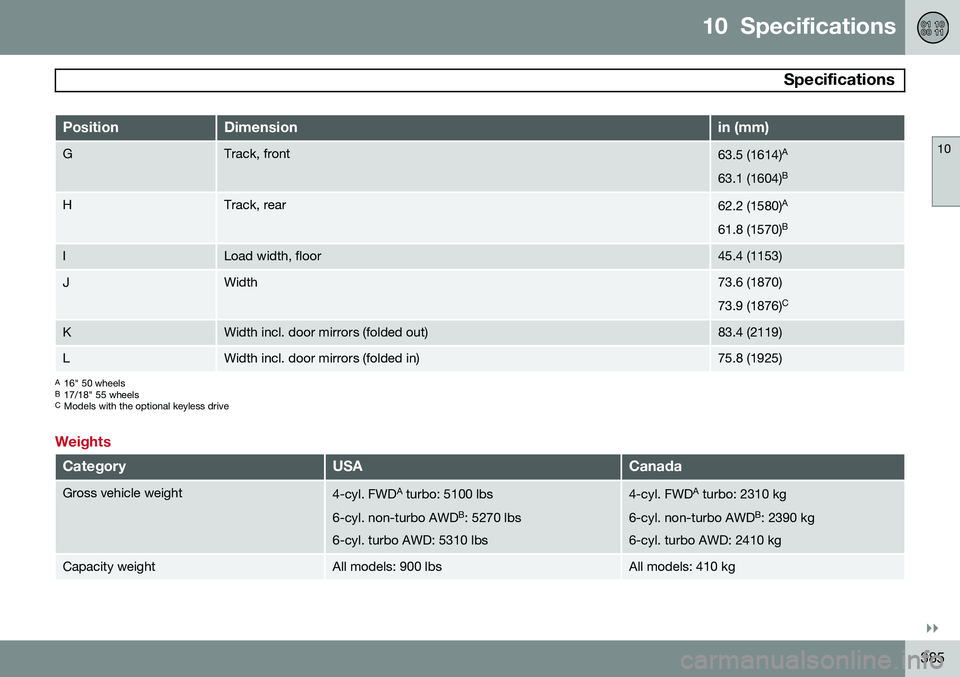Screen dimensions: 960x677
Task: Select the value "45.4 (1153)"
Action: pos(750,256)
